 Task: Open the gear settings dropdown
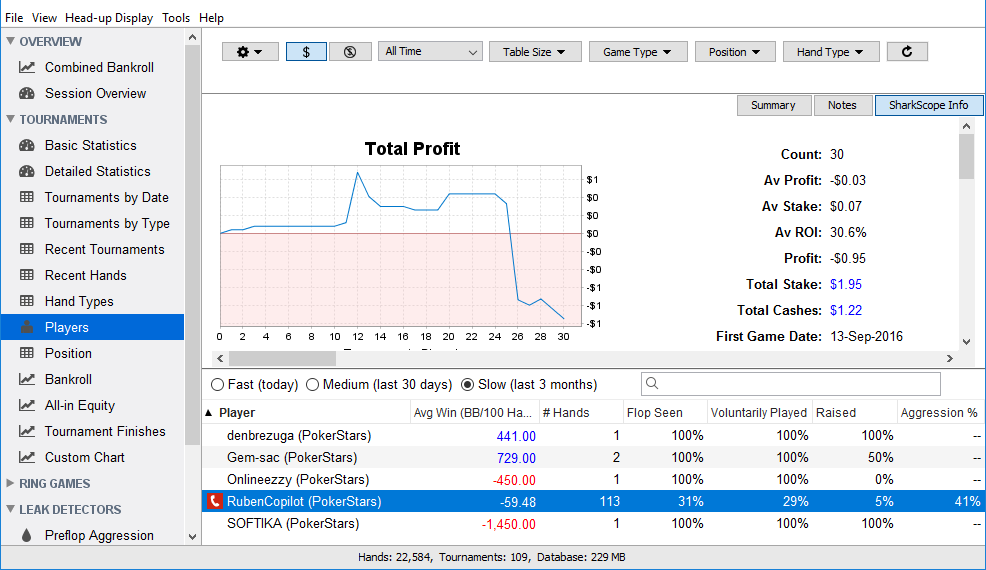click(x=250, y=52)
